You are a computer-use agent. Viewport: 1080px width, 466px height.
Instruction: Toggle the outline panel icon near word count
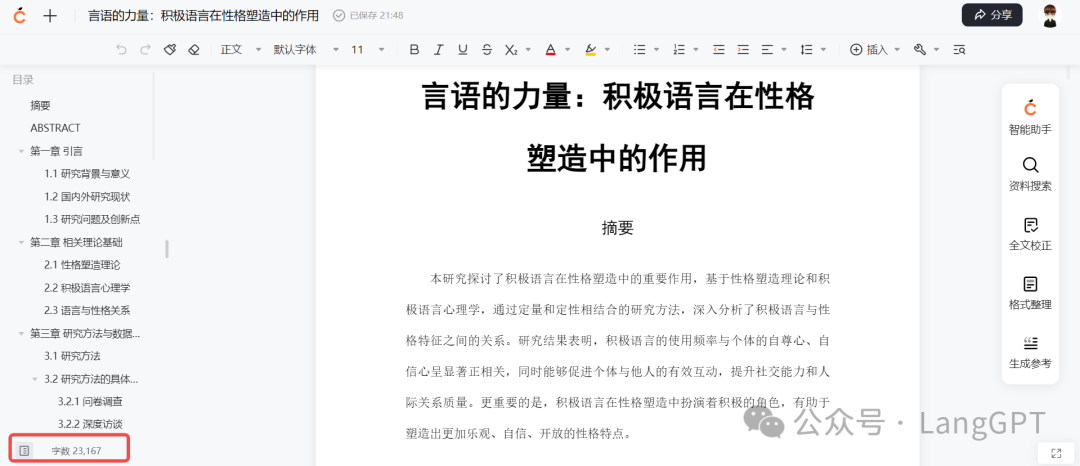[24, 450]
